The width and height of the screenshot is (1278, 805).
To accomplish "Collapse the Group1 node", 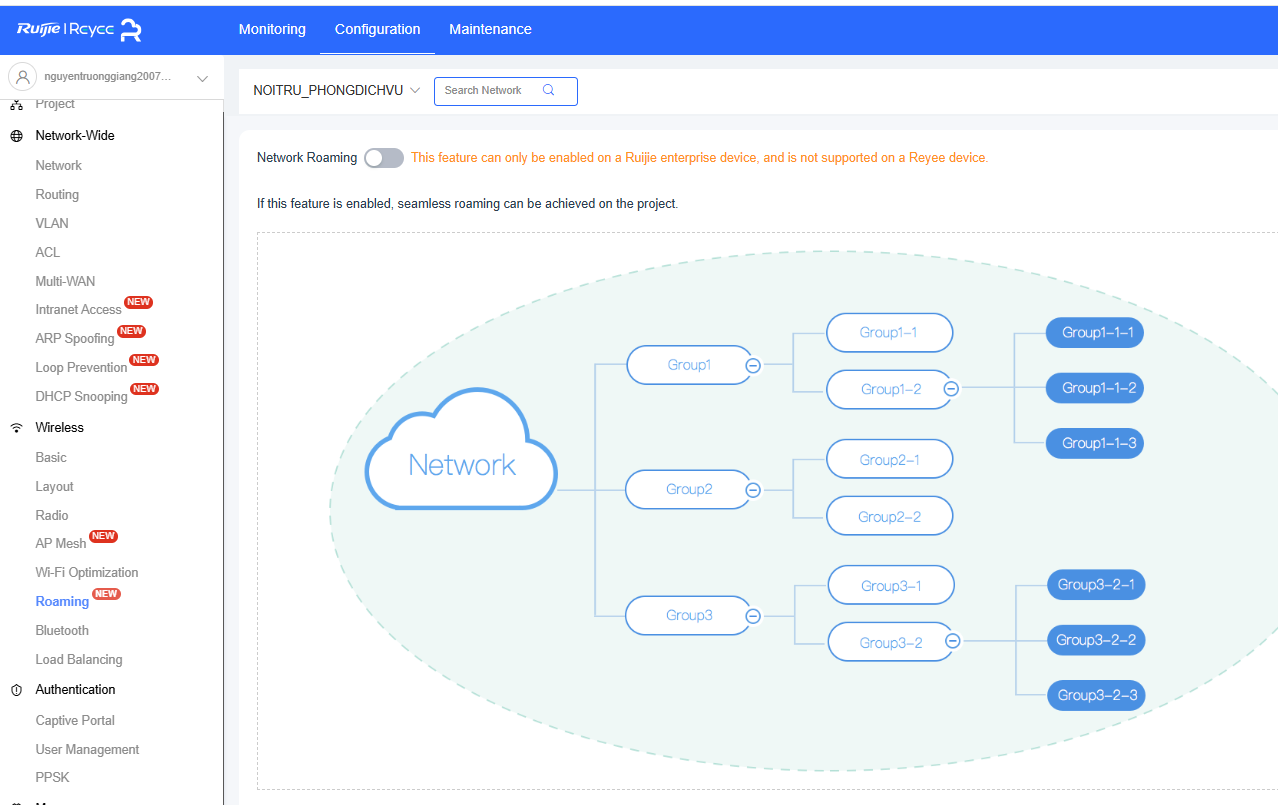I will pos(754,366).
